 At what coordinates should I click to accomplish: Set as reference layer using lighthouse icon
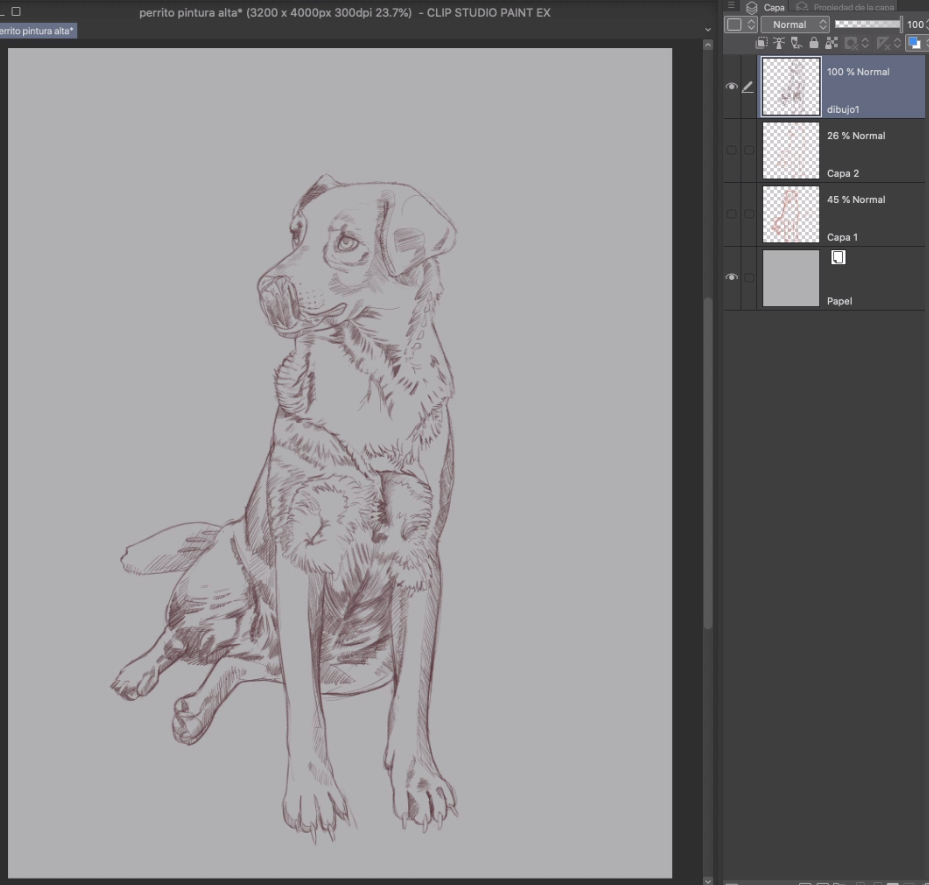point(779,43)
